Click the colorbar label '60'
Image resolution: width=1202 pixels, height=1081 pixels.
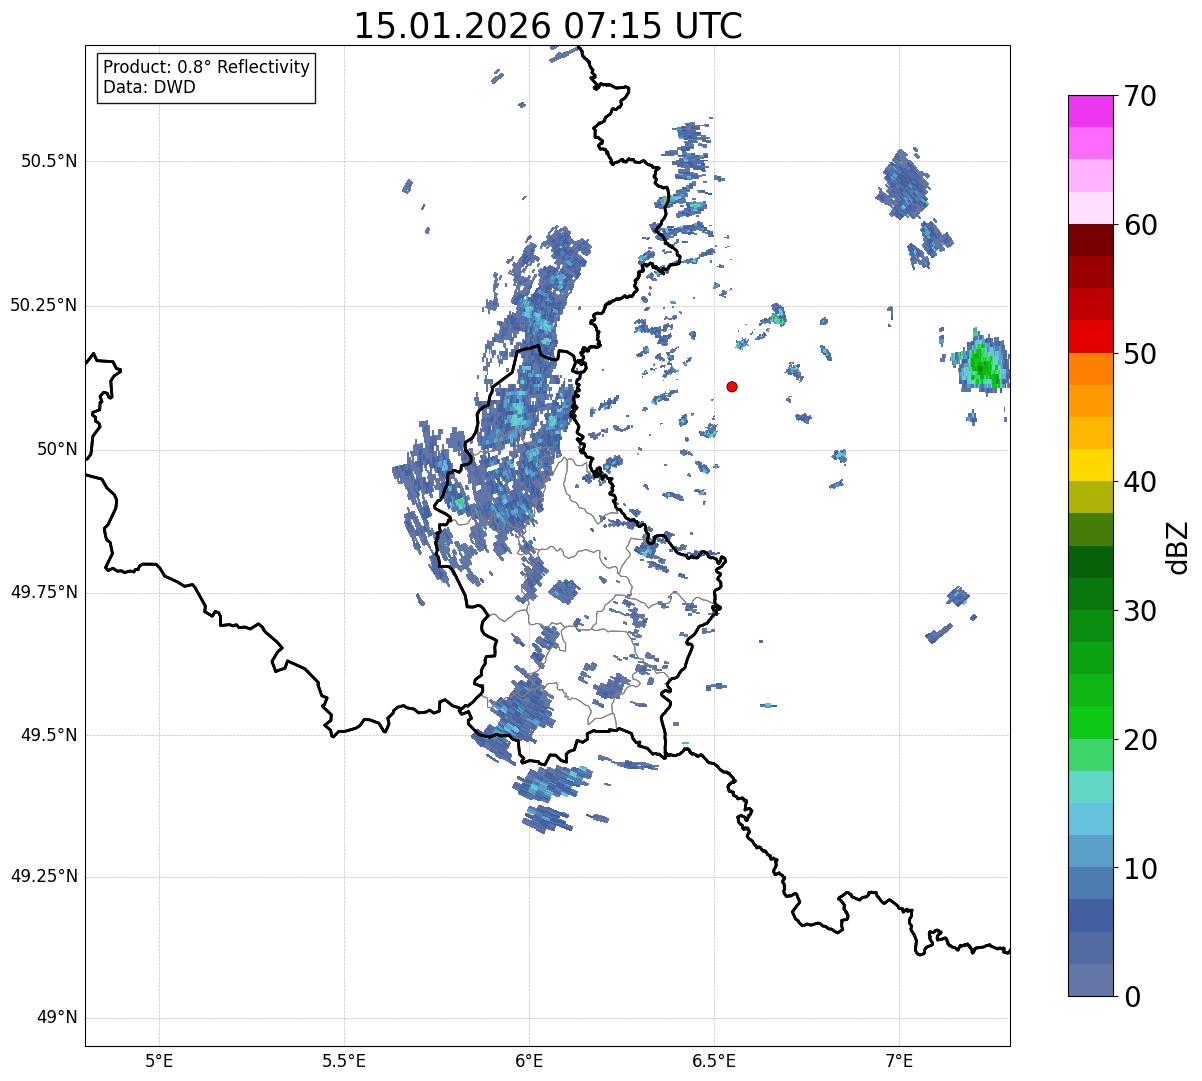pos(1141,225)
